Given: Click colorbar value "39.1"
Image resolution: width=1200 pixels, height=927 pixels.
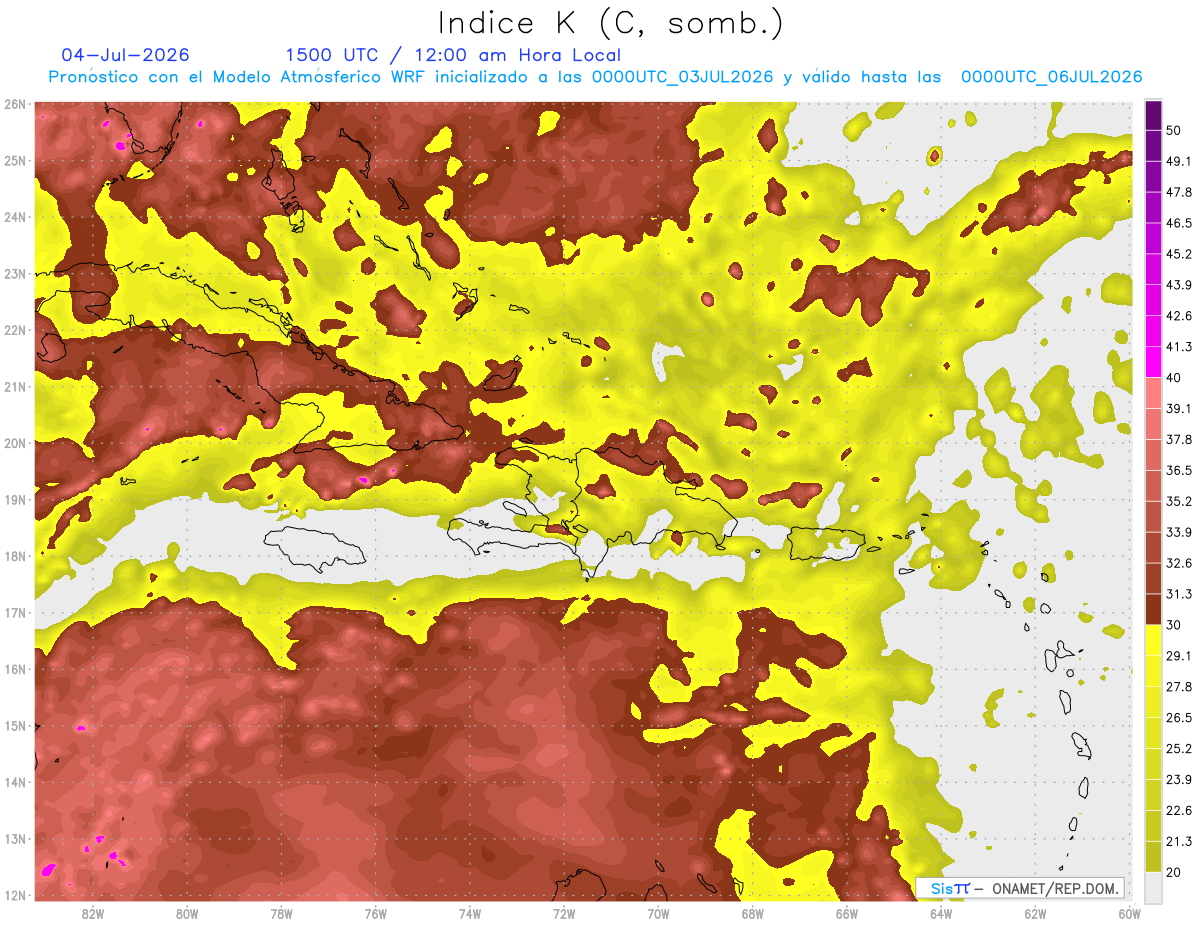Looking at the screenshot, I should 1180,408.
